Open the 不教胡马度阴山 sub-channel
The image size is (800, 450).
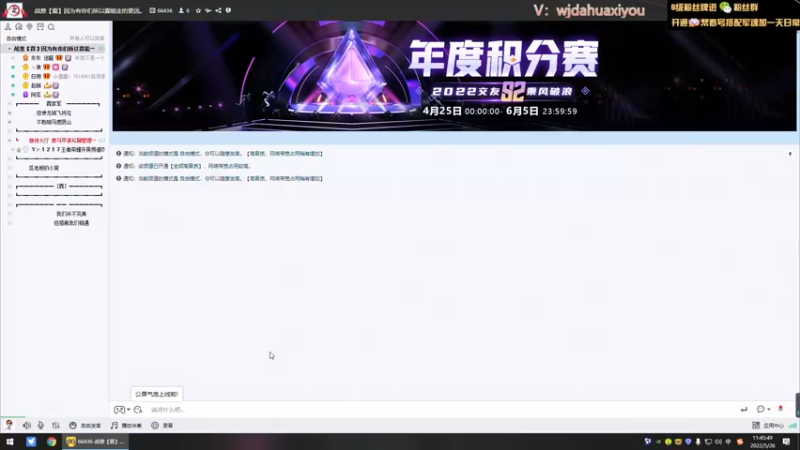click(54, 122)
